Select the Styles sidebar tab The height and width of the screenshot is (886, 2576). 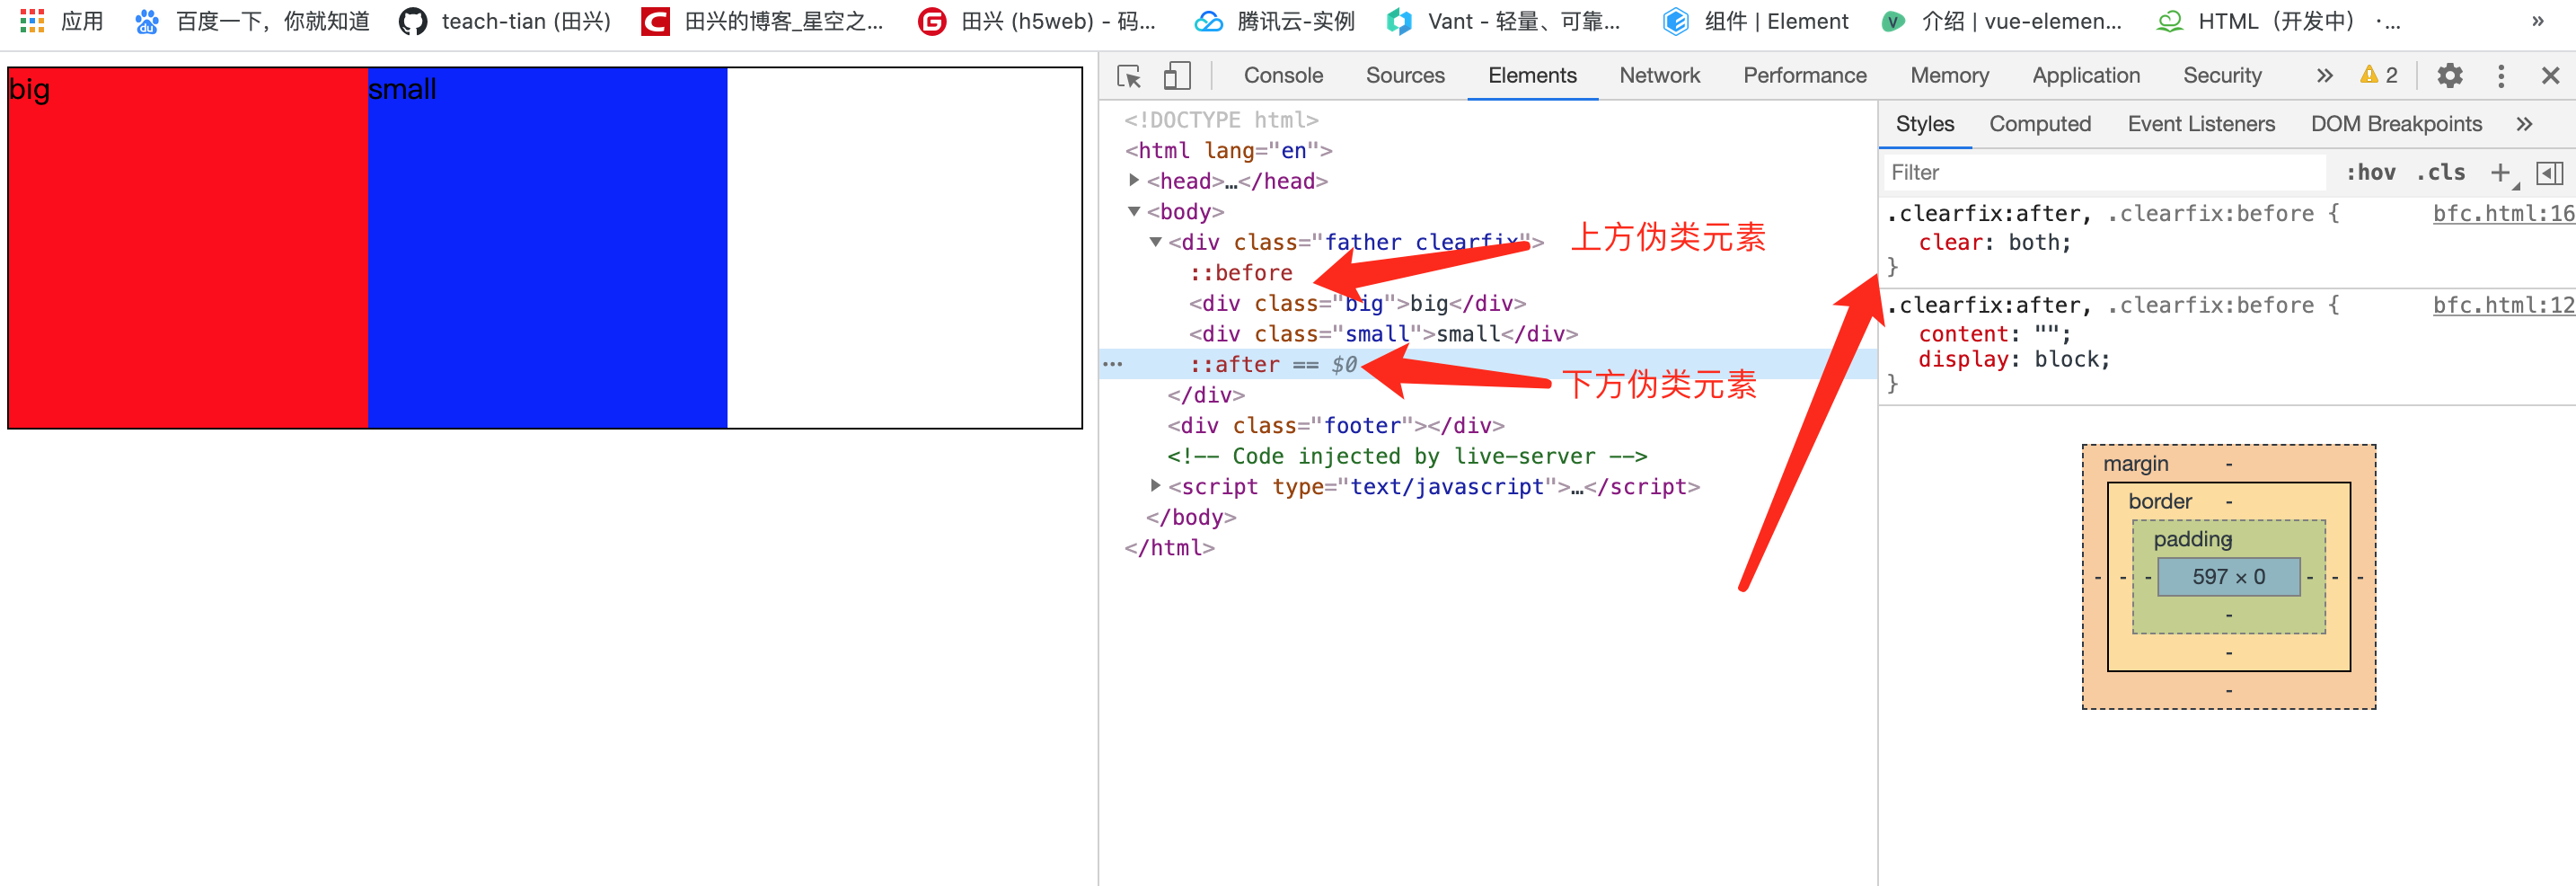coord(1924,124)
